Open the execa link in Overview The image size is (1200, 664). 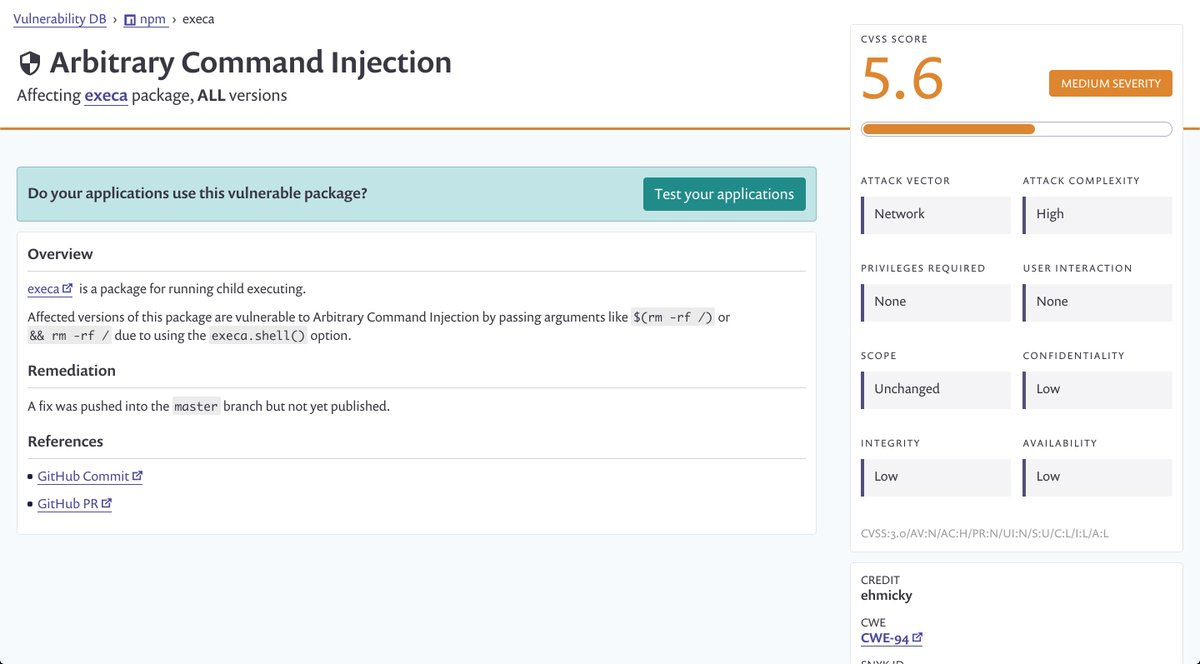click(x=43, y=289)
